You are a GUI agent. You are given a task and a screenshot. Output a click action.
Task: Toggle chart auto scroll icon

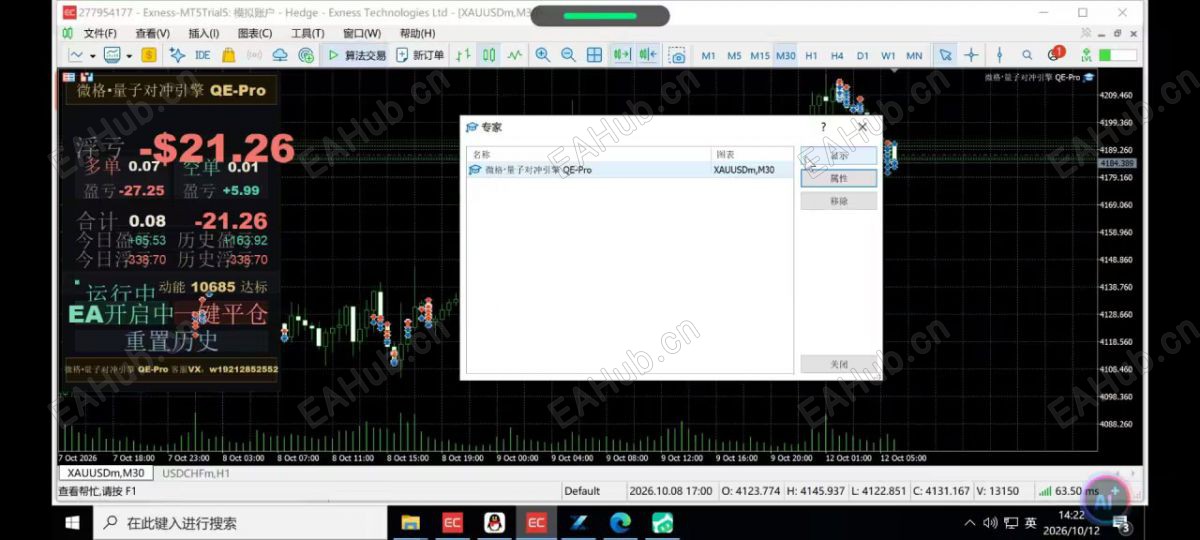click(x=622, y=55)
